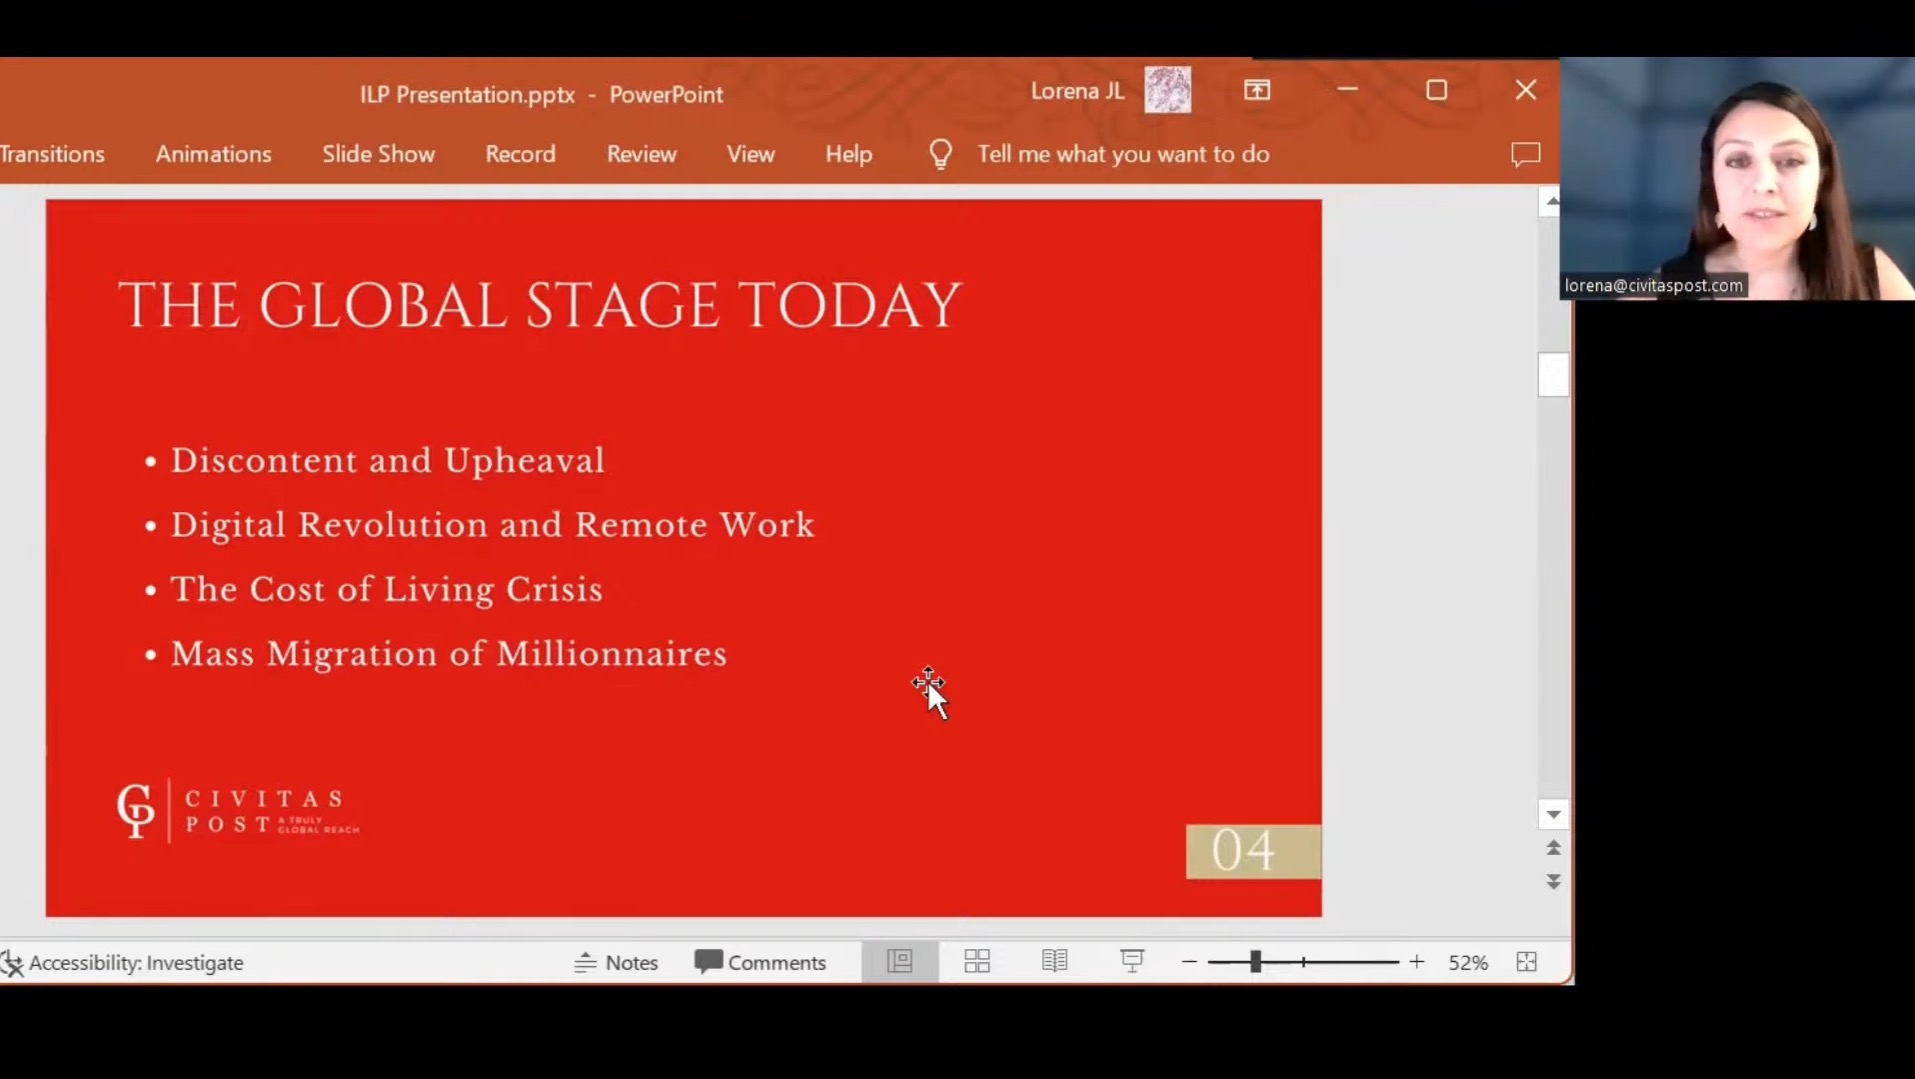This screenshot has height=1079, width=1915.
Task: Click the zoom in plus button
Action: [x=1416, y=962]
